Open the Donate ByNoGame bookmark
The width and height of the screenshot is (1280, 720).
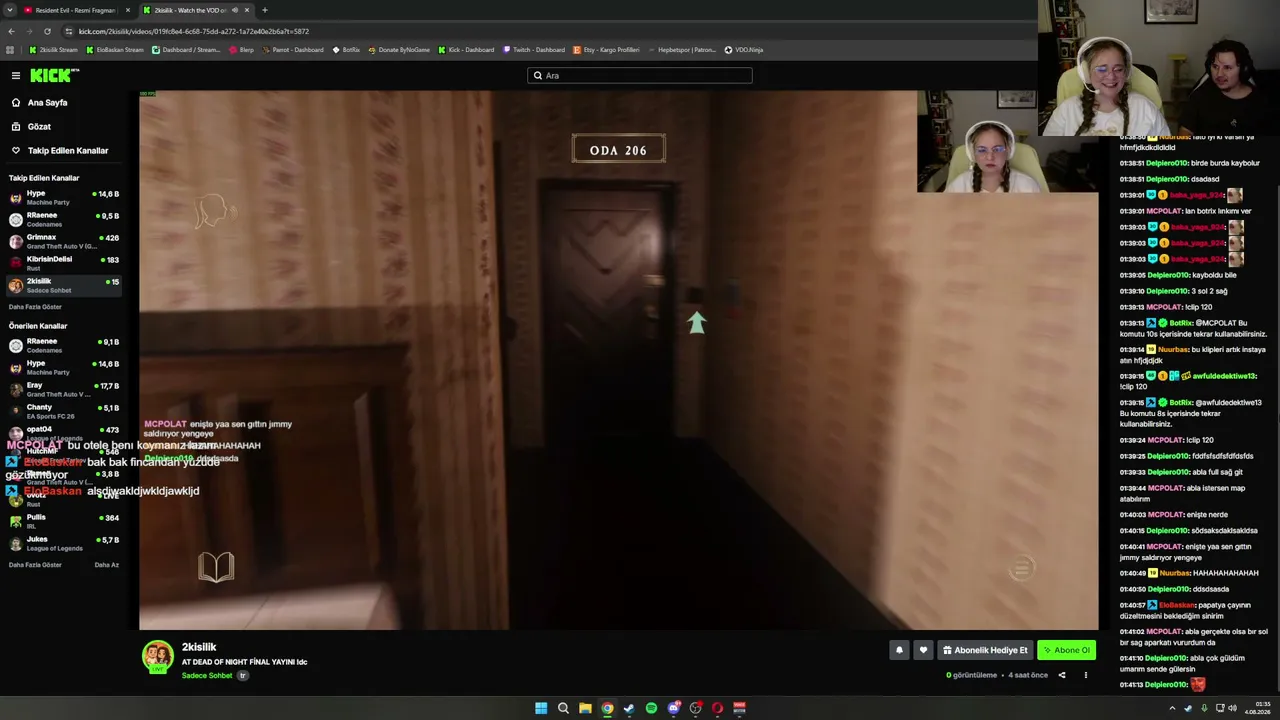(399, 50)
